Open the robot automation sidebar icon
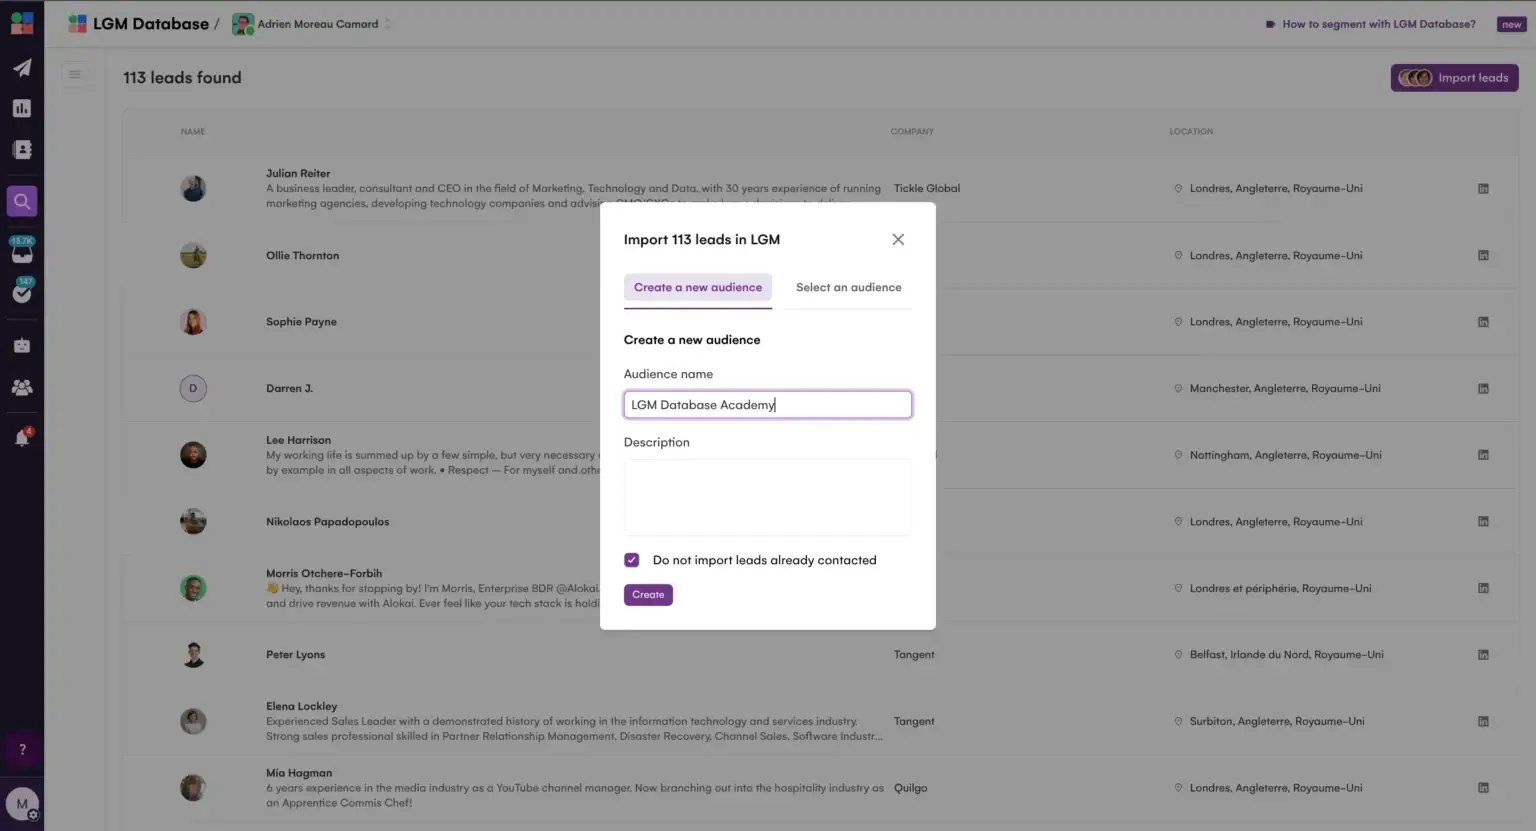The height and width of the screenshot is (831, 1536). click(22, 345)
